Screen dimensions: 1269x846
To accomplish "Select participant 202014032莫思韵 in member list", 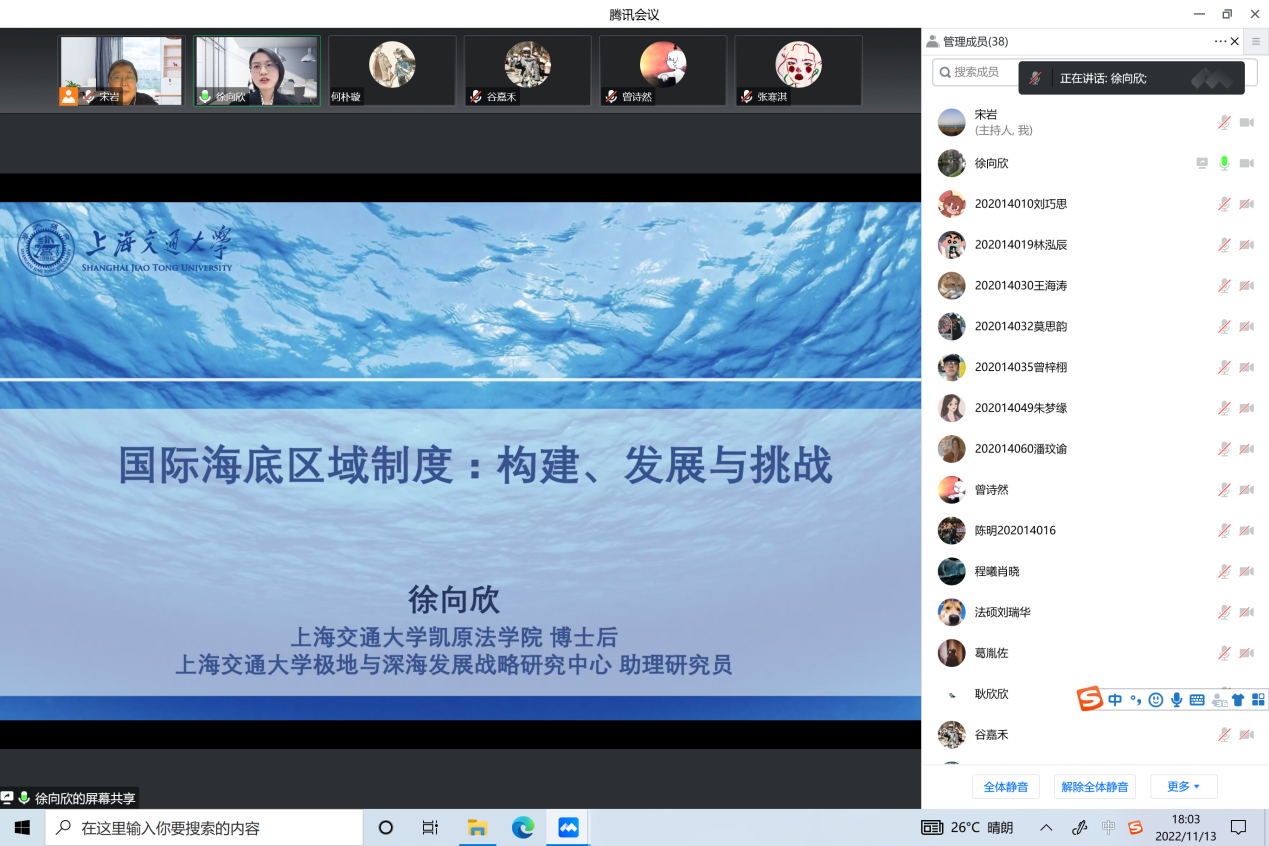I will pos(1020,326).
